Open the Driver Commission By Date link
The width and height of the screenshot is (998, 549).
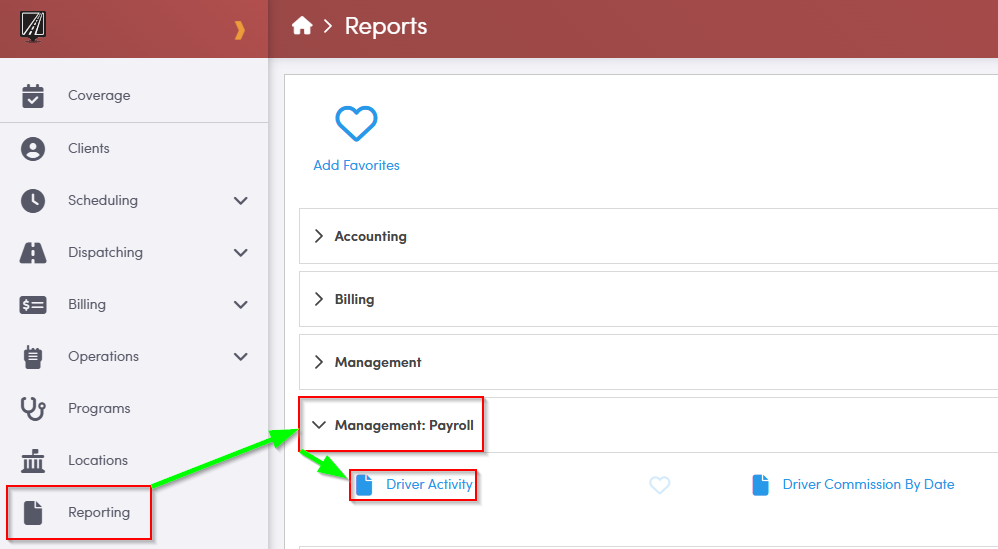click(868, 485)
